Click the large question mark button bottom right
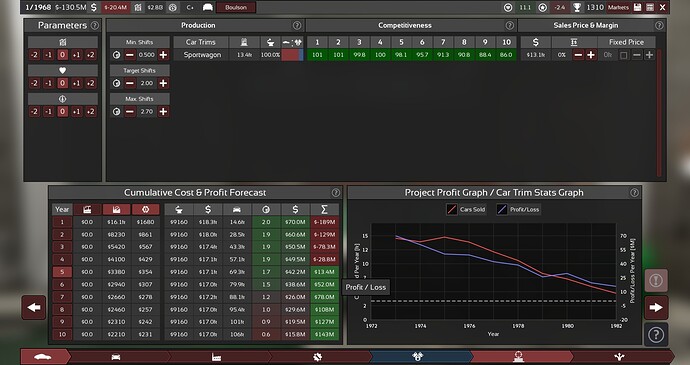Image resolution: width=690 pixels, height=365 pixels. [656, 335]
